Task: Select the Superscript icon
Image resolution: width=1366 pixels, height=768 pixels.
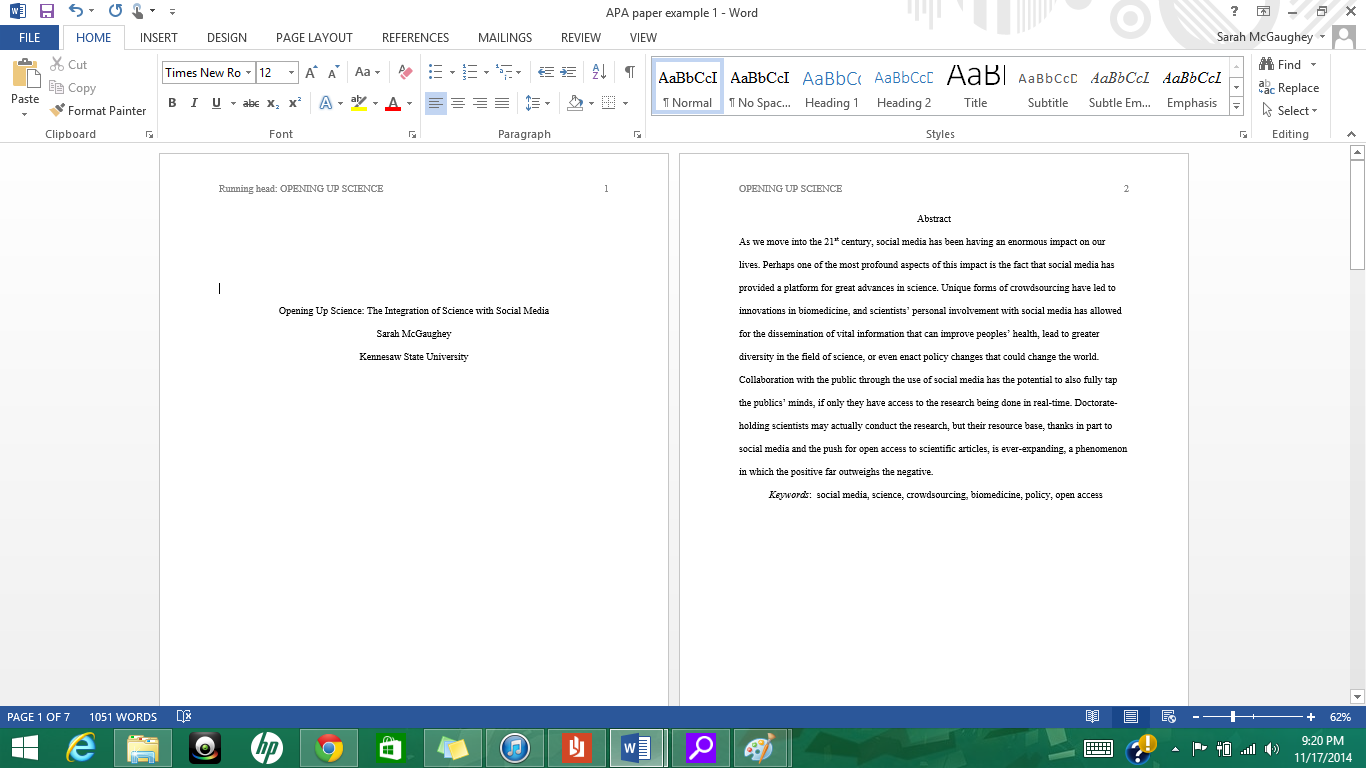Action: [293, 103]
